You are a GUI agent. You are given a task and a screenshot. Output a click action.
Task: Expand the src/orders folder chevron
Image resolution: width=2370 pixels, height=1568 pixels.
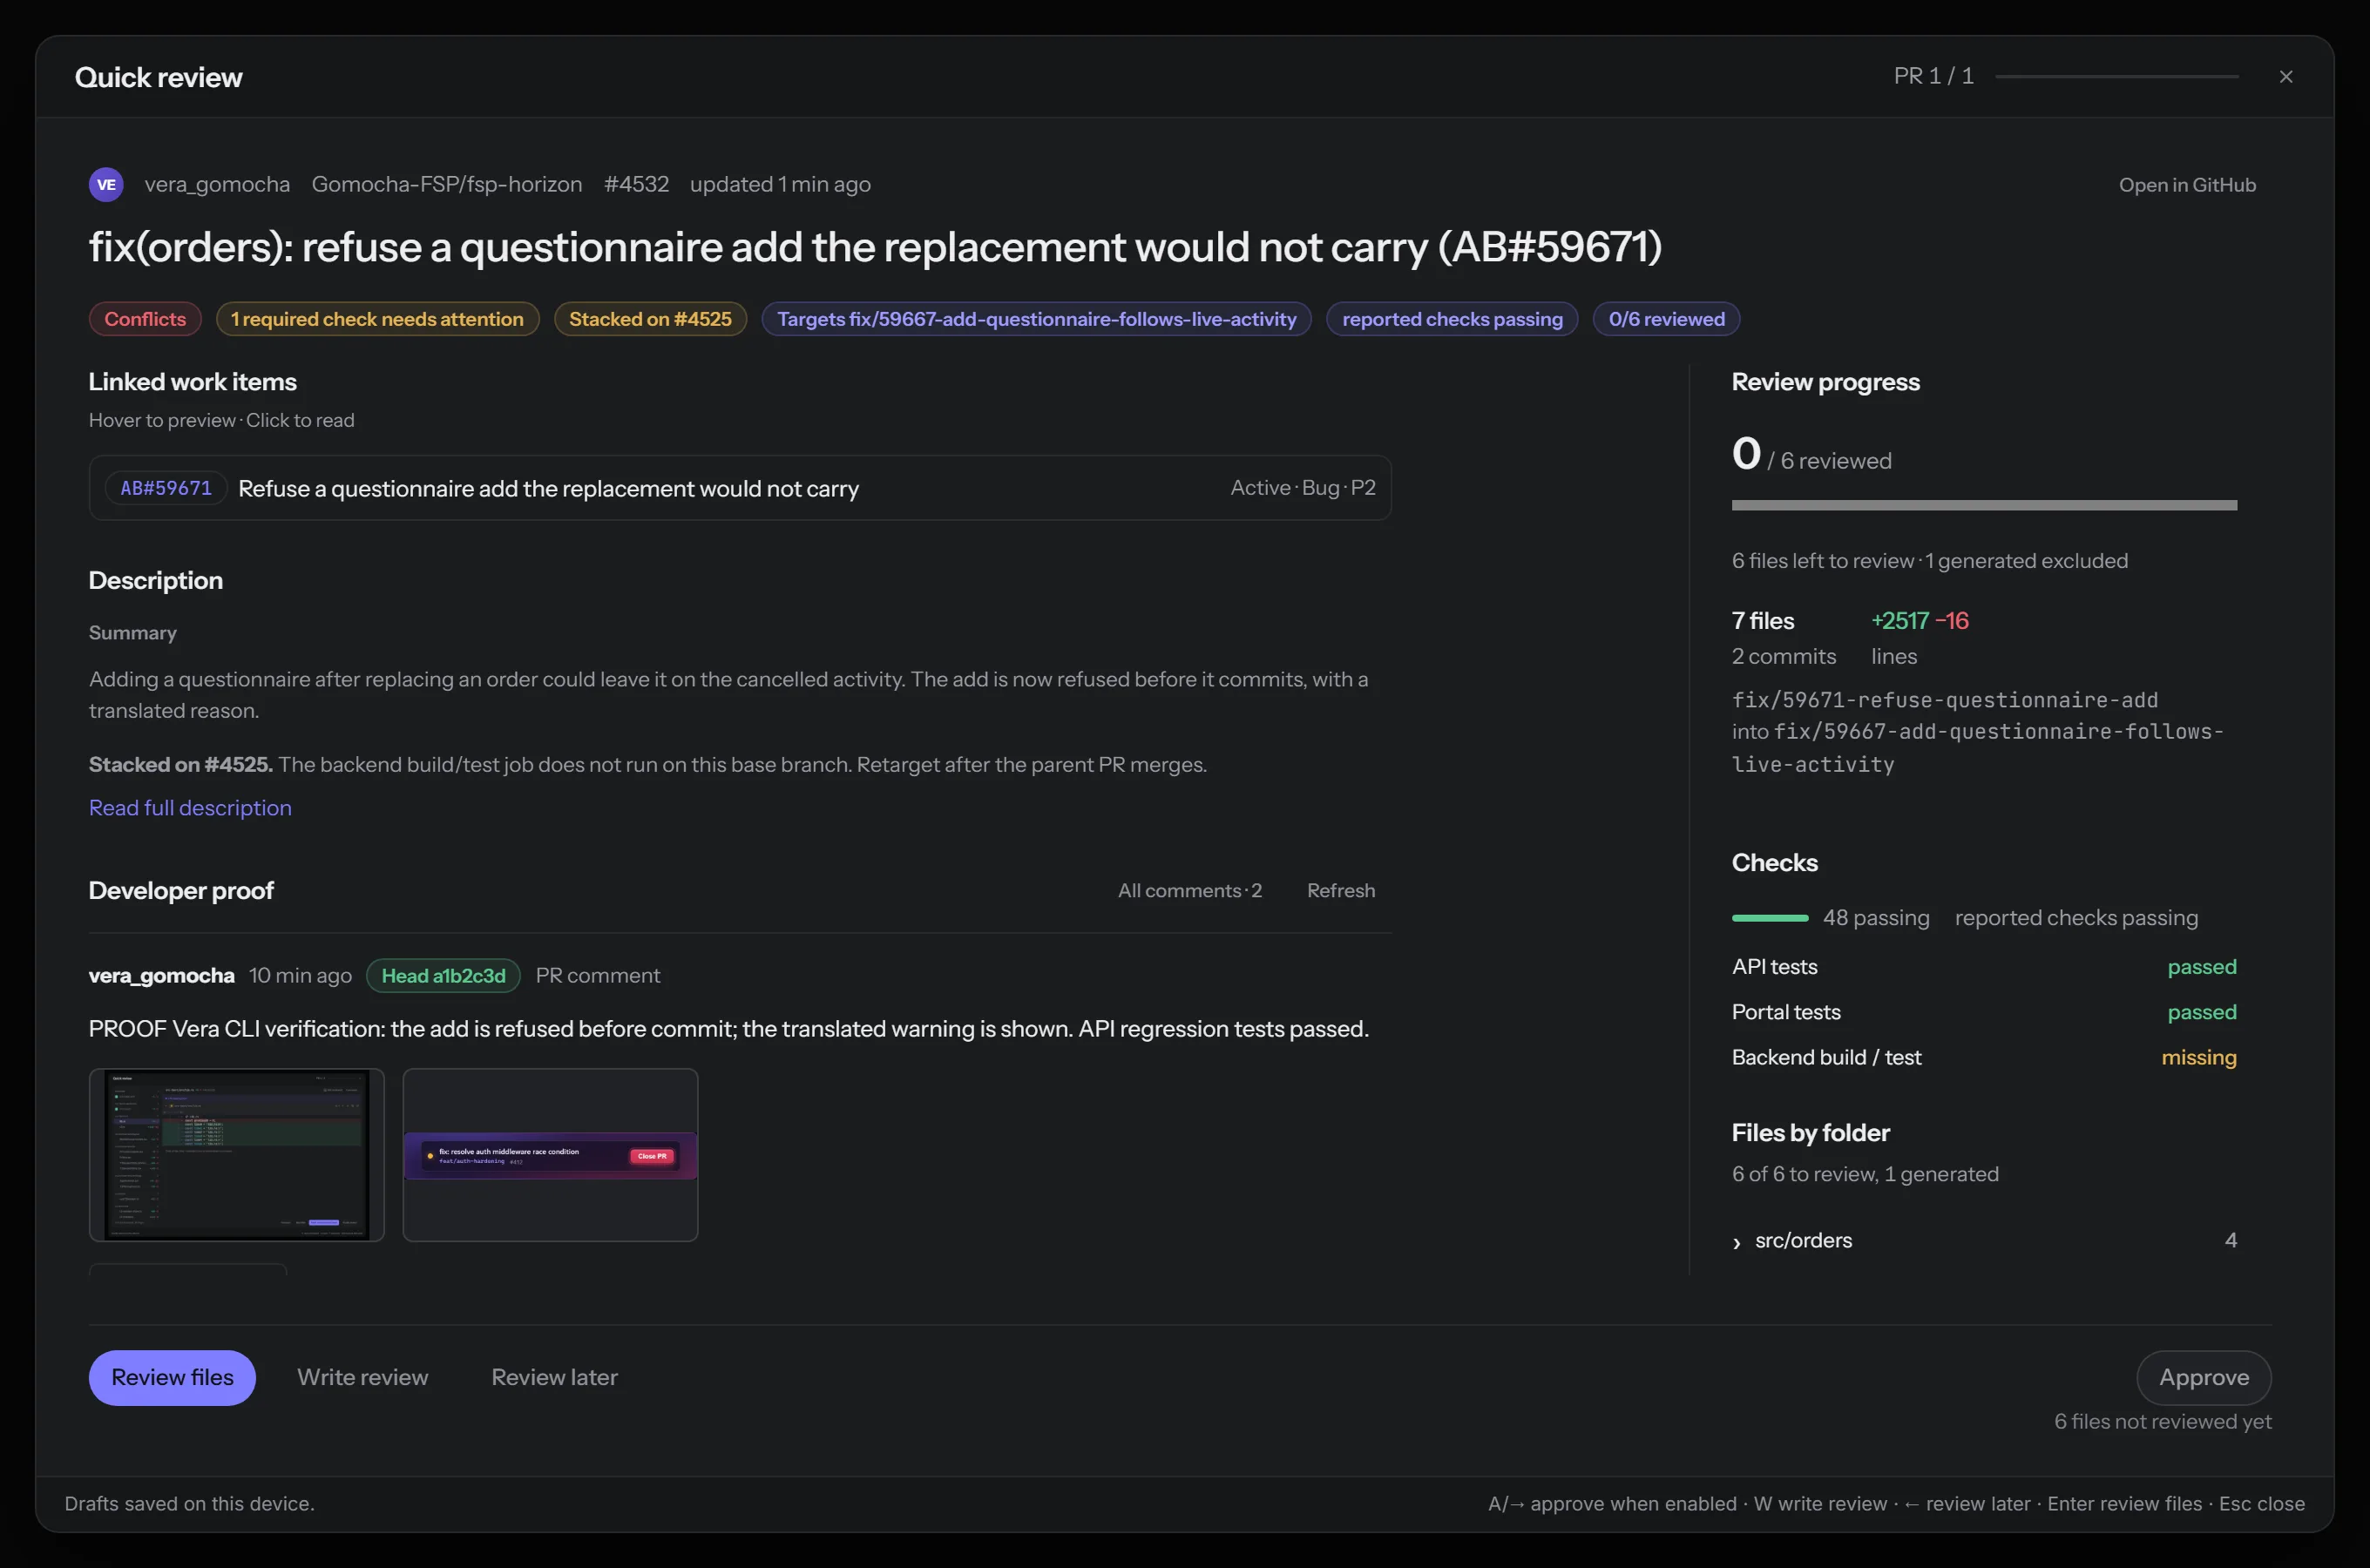point(1737,1241)
